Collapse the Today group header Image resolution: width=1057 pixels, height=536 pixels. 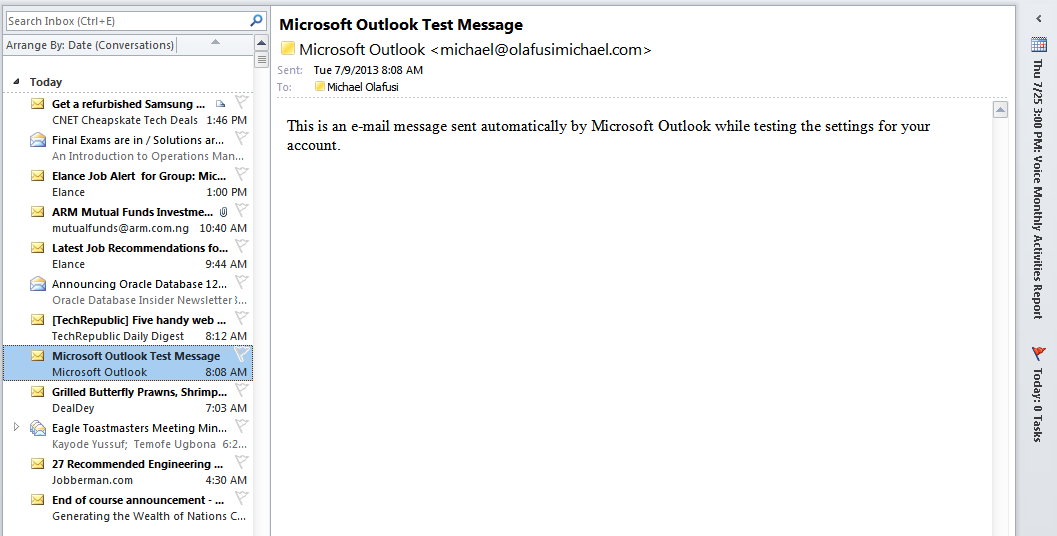point(17,82)
